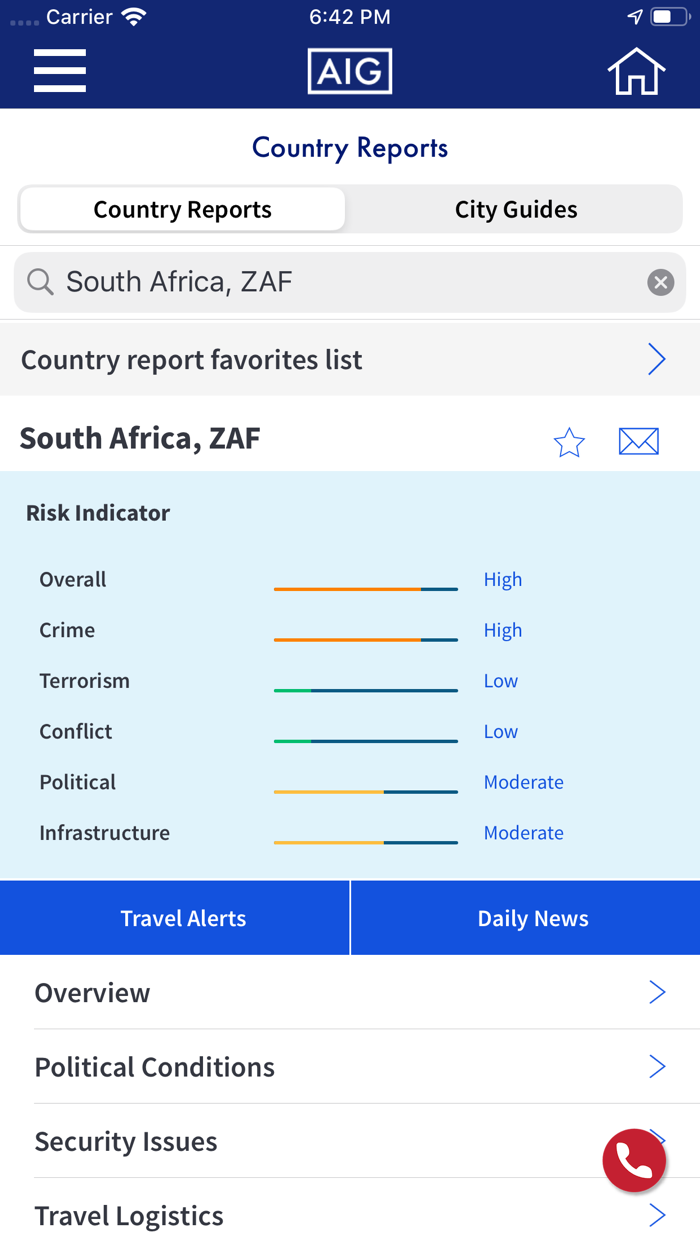Tap the AIG logo in the header
Image resolution: width=700 pixels, height=1244 pixels.
coord(350,70)
